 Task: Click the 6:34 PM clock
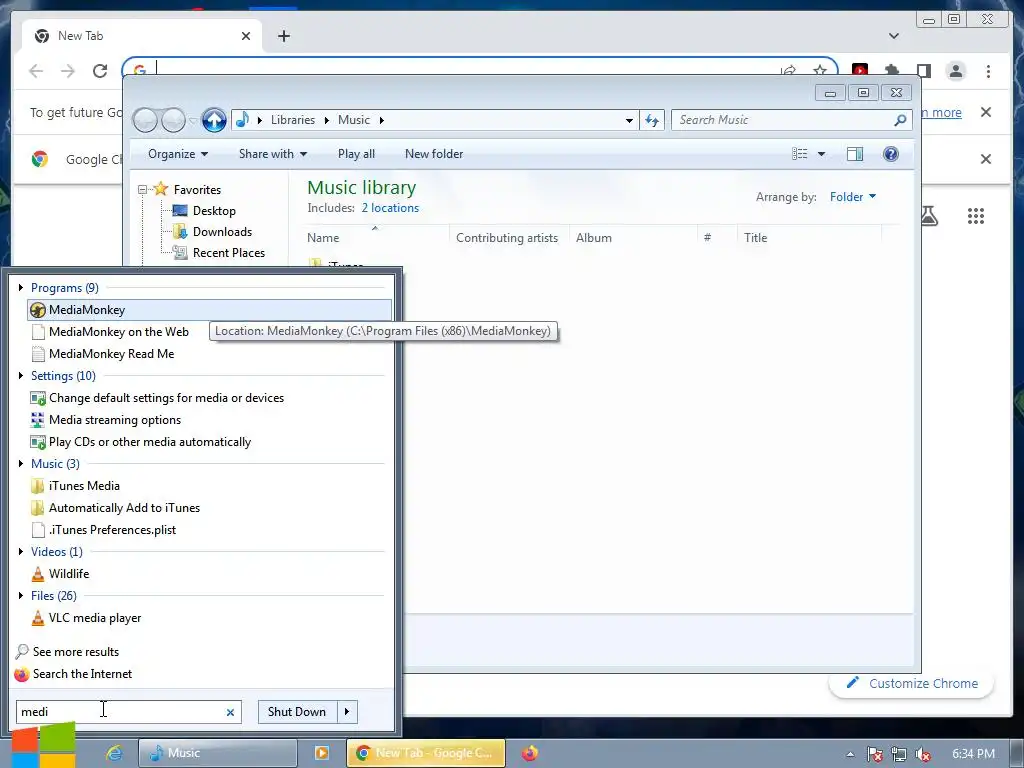click(x=973, y=754)
